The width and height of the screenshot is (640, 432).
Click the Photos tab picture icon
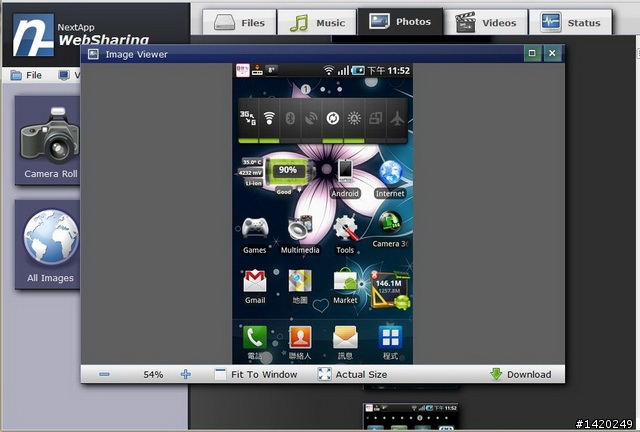pos(379,21)
